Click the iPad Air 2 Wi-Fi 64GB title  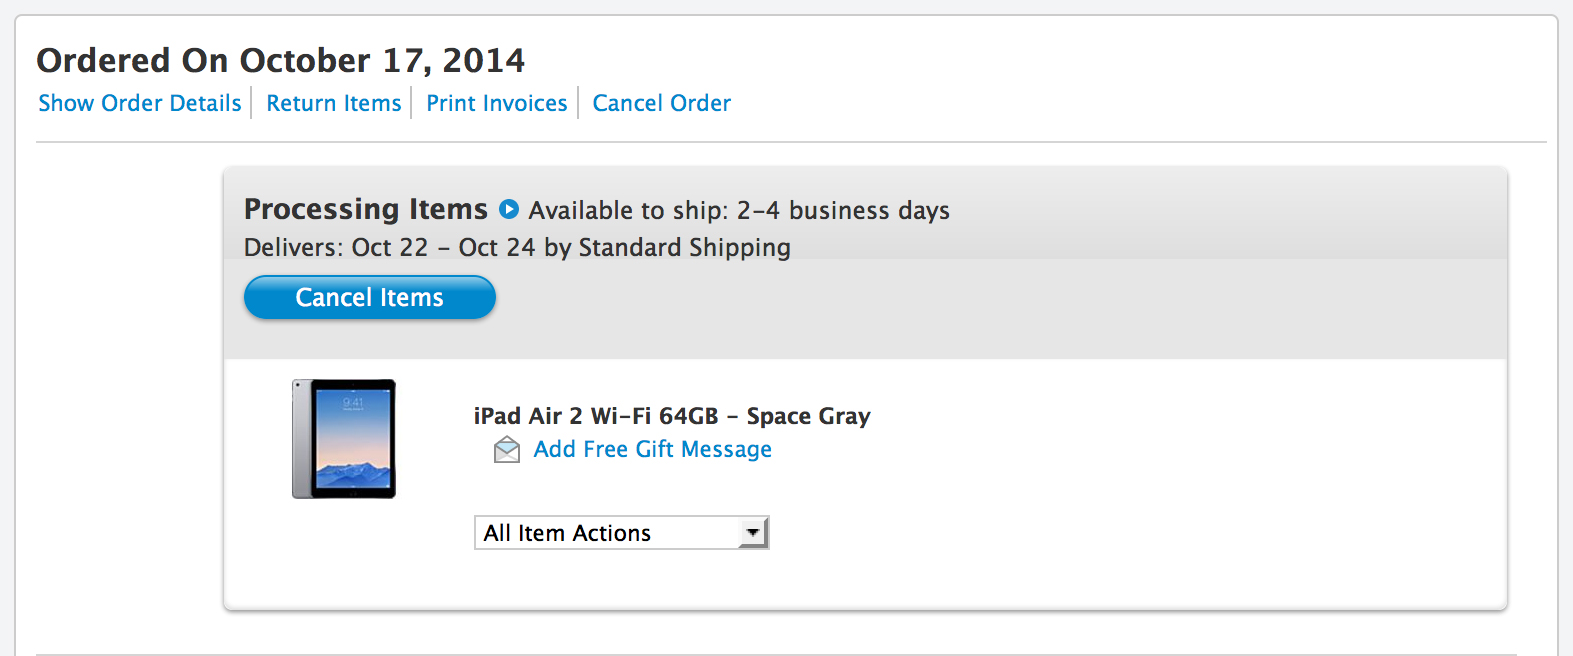click(596, 416)
